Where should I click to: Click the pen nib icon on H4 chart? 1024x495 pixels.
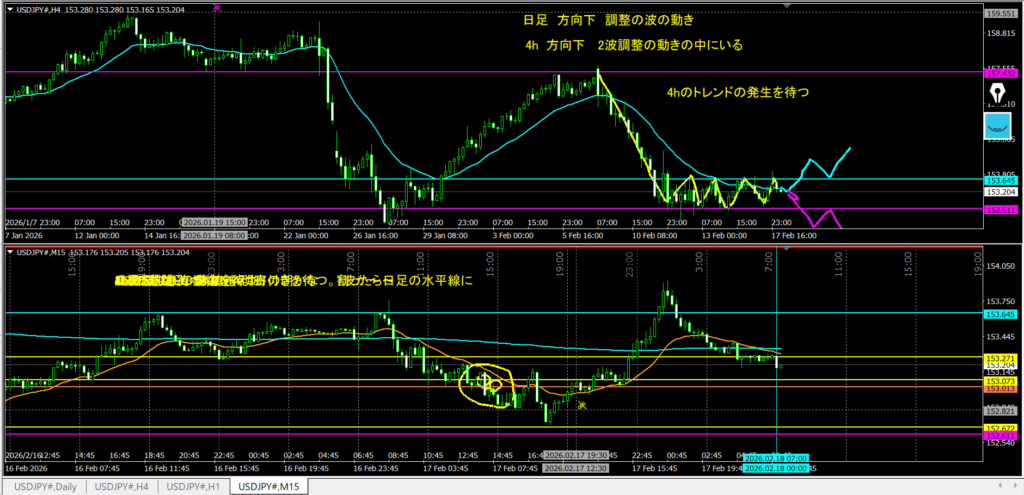[997, 92]
